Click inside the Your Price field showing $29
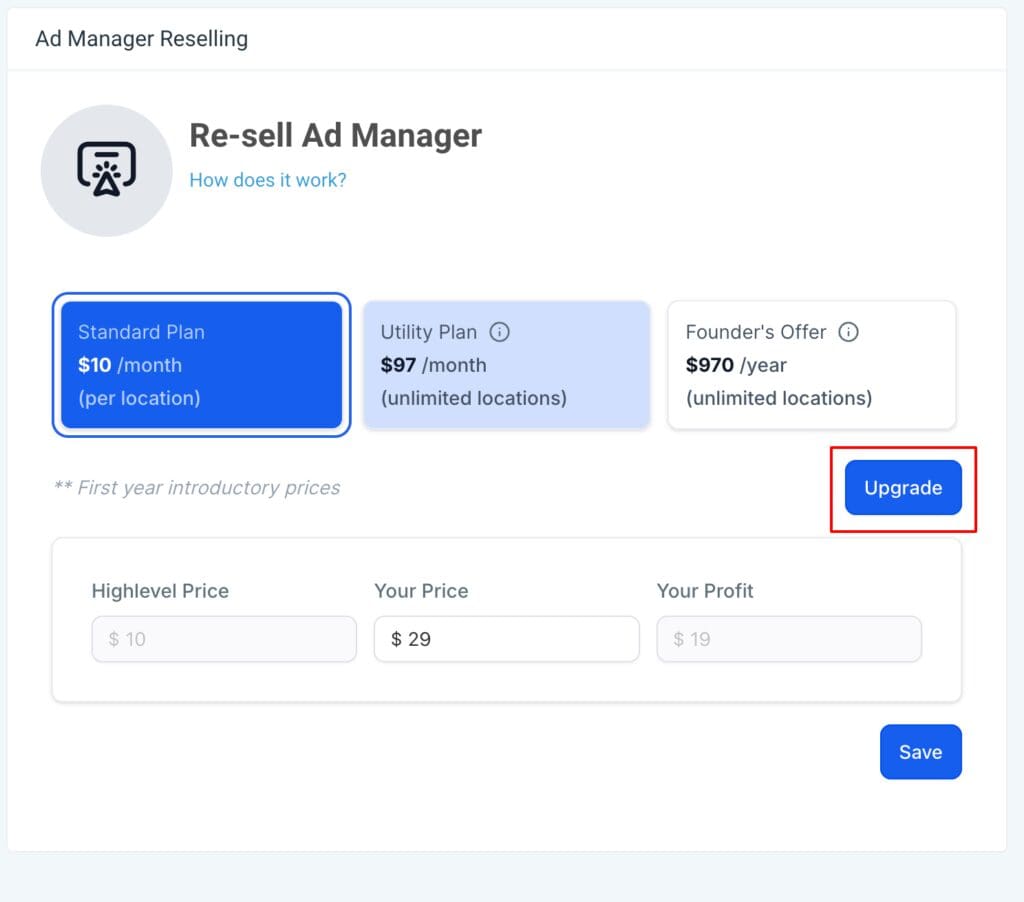 coord(506,638)
